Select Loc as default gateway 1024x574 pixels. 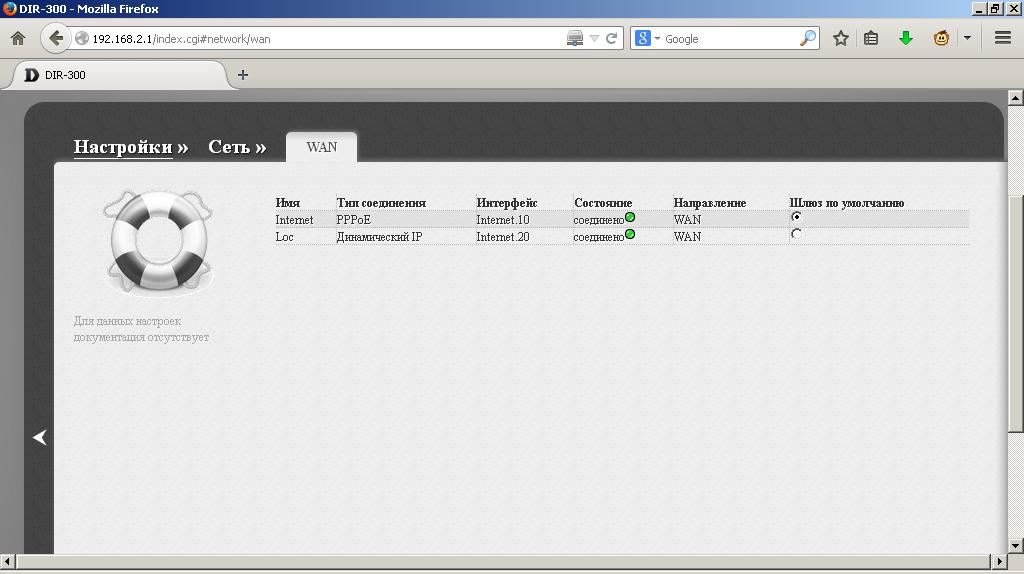[x=796, y=234]
